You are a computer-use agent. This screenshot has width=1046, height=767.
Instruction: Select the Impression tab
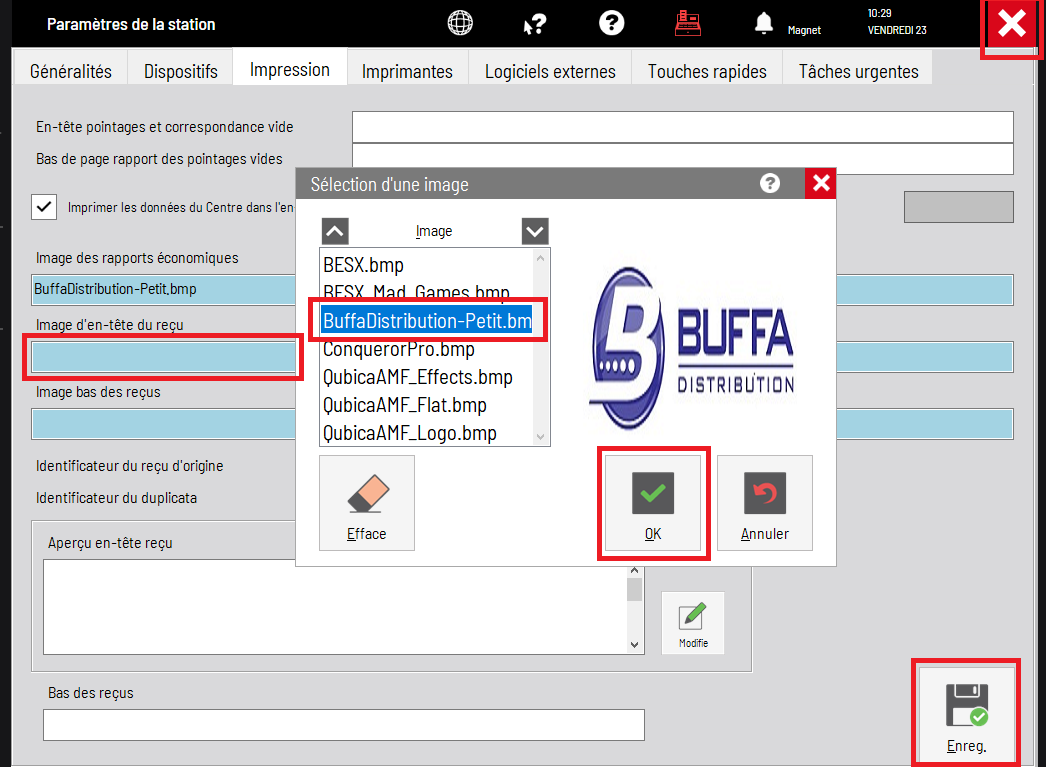point(290,69)
